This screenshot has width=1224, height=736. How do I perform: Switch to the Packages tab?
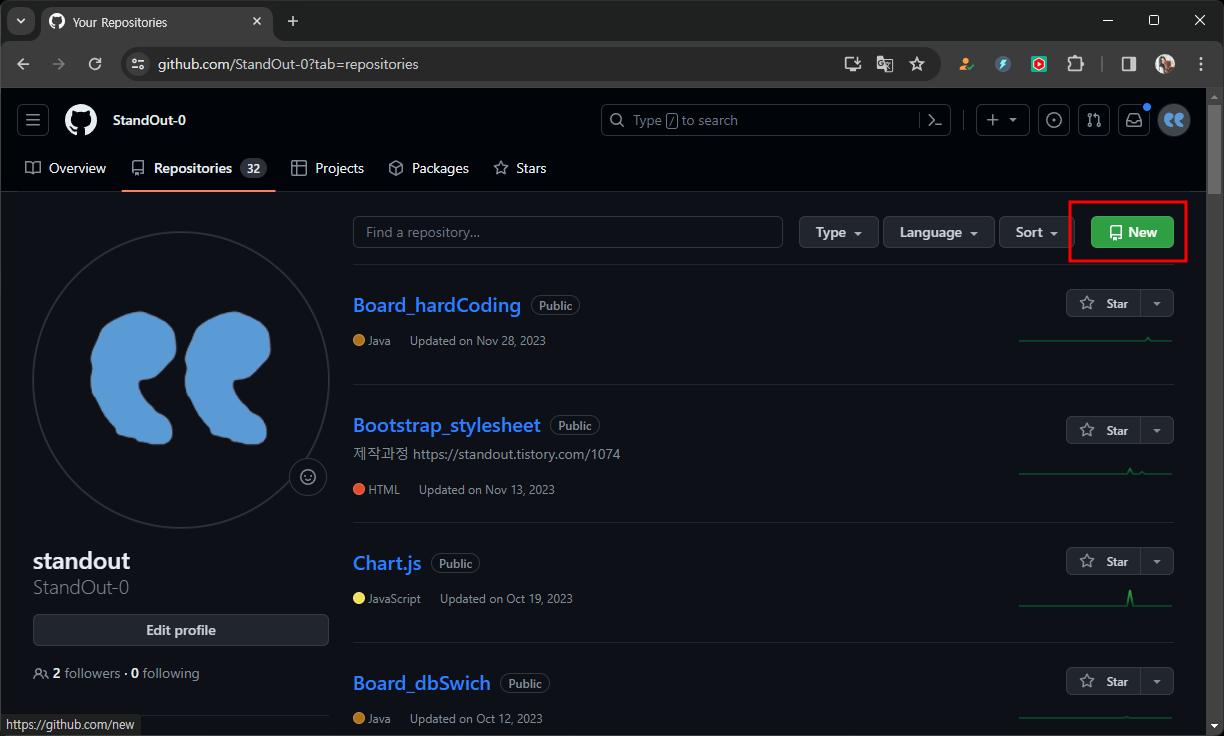[429, 168]
